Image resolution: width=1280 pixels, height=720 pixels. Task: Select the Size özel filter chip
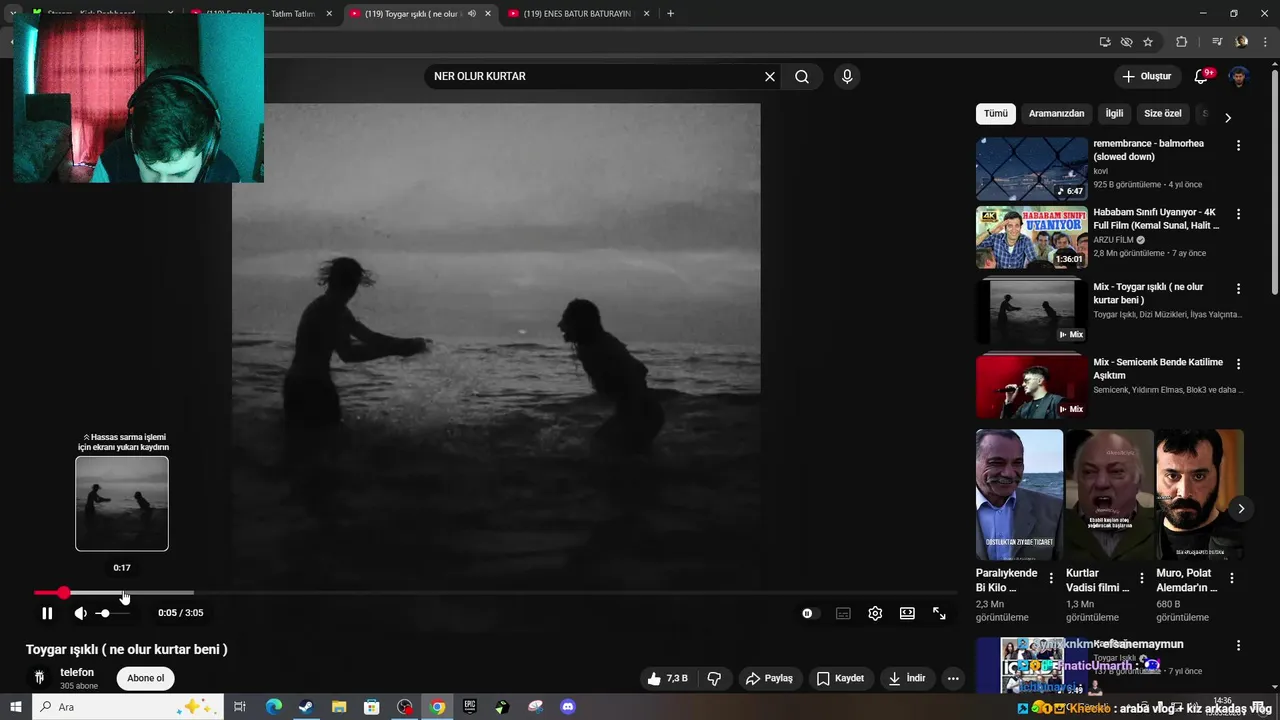pyautogui.click(x=1163, y=114)
